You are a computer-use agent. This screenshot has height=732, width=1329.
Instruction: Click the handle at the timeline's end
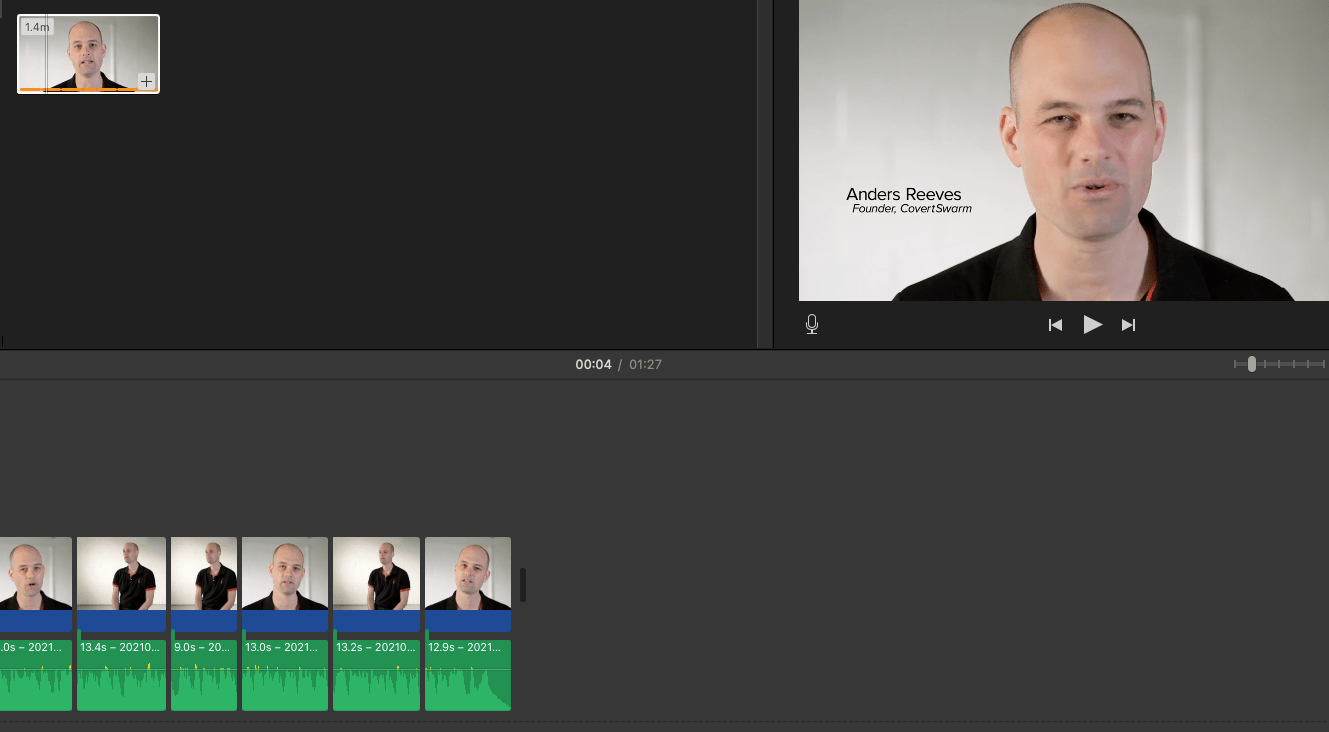coord(522,585)
